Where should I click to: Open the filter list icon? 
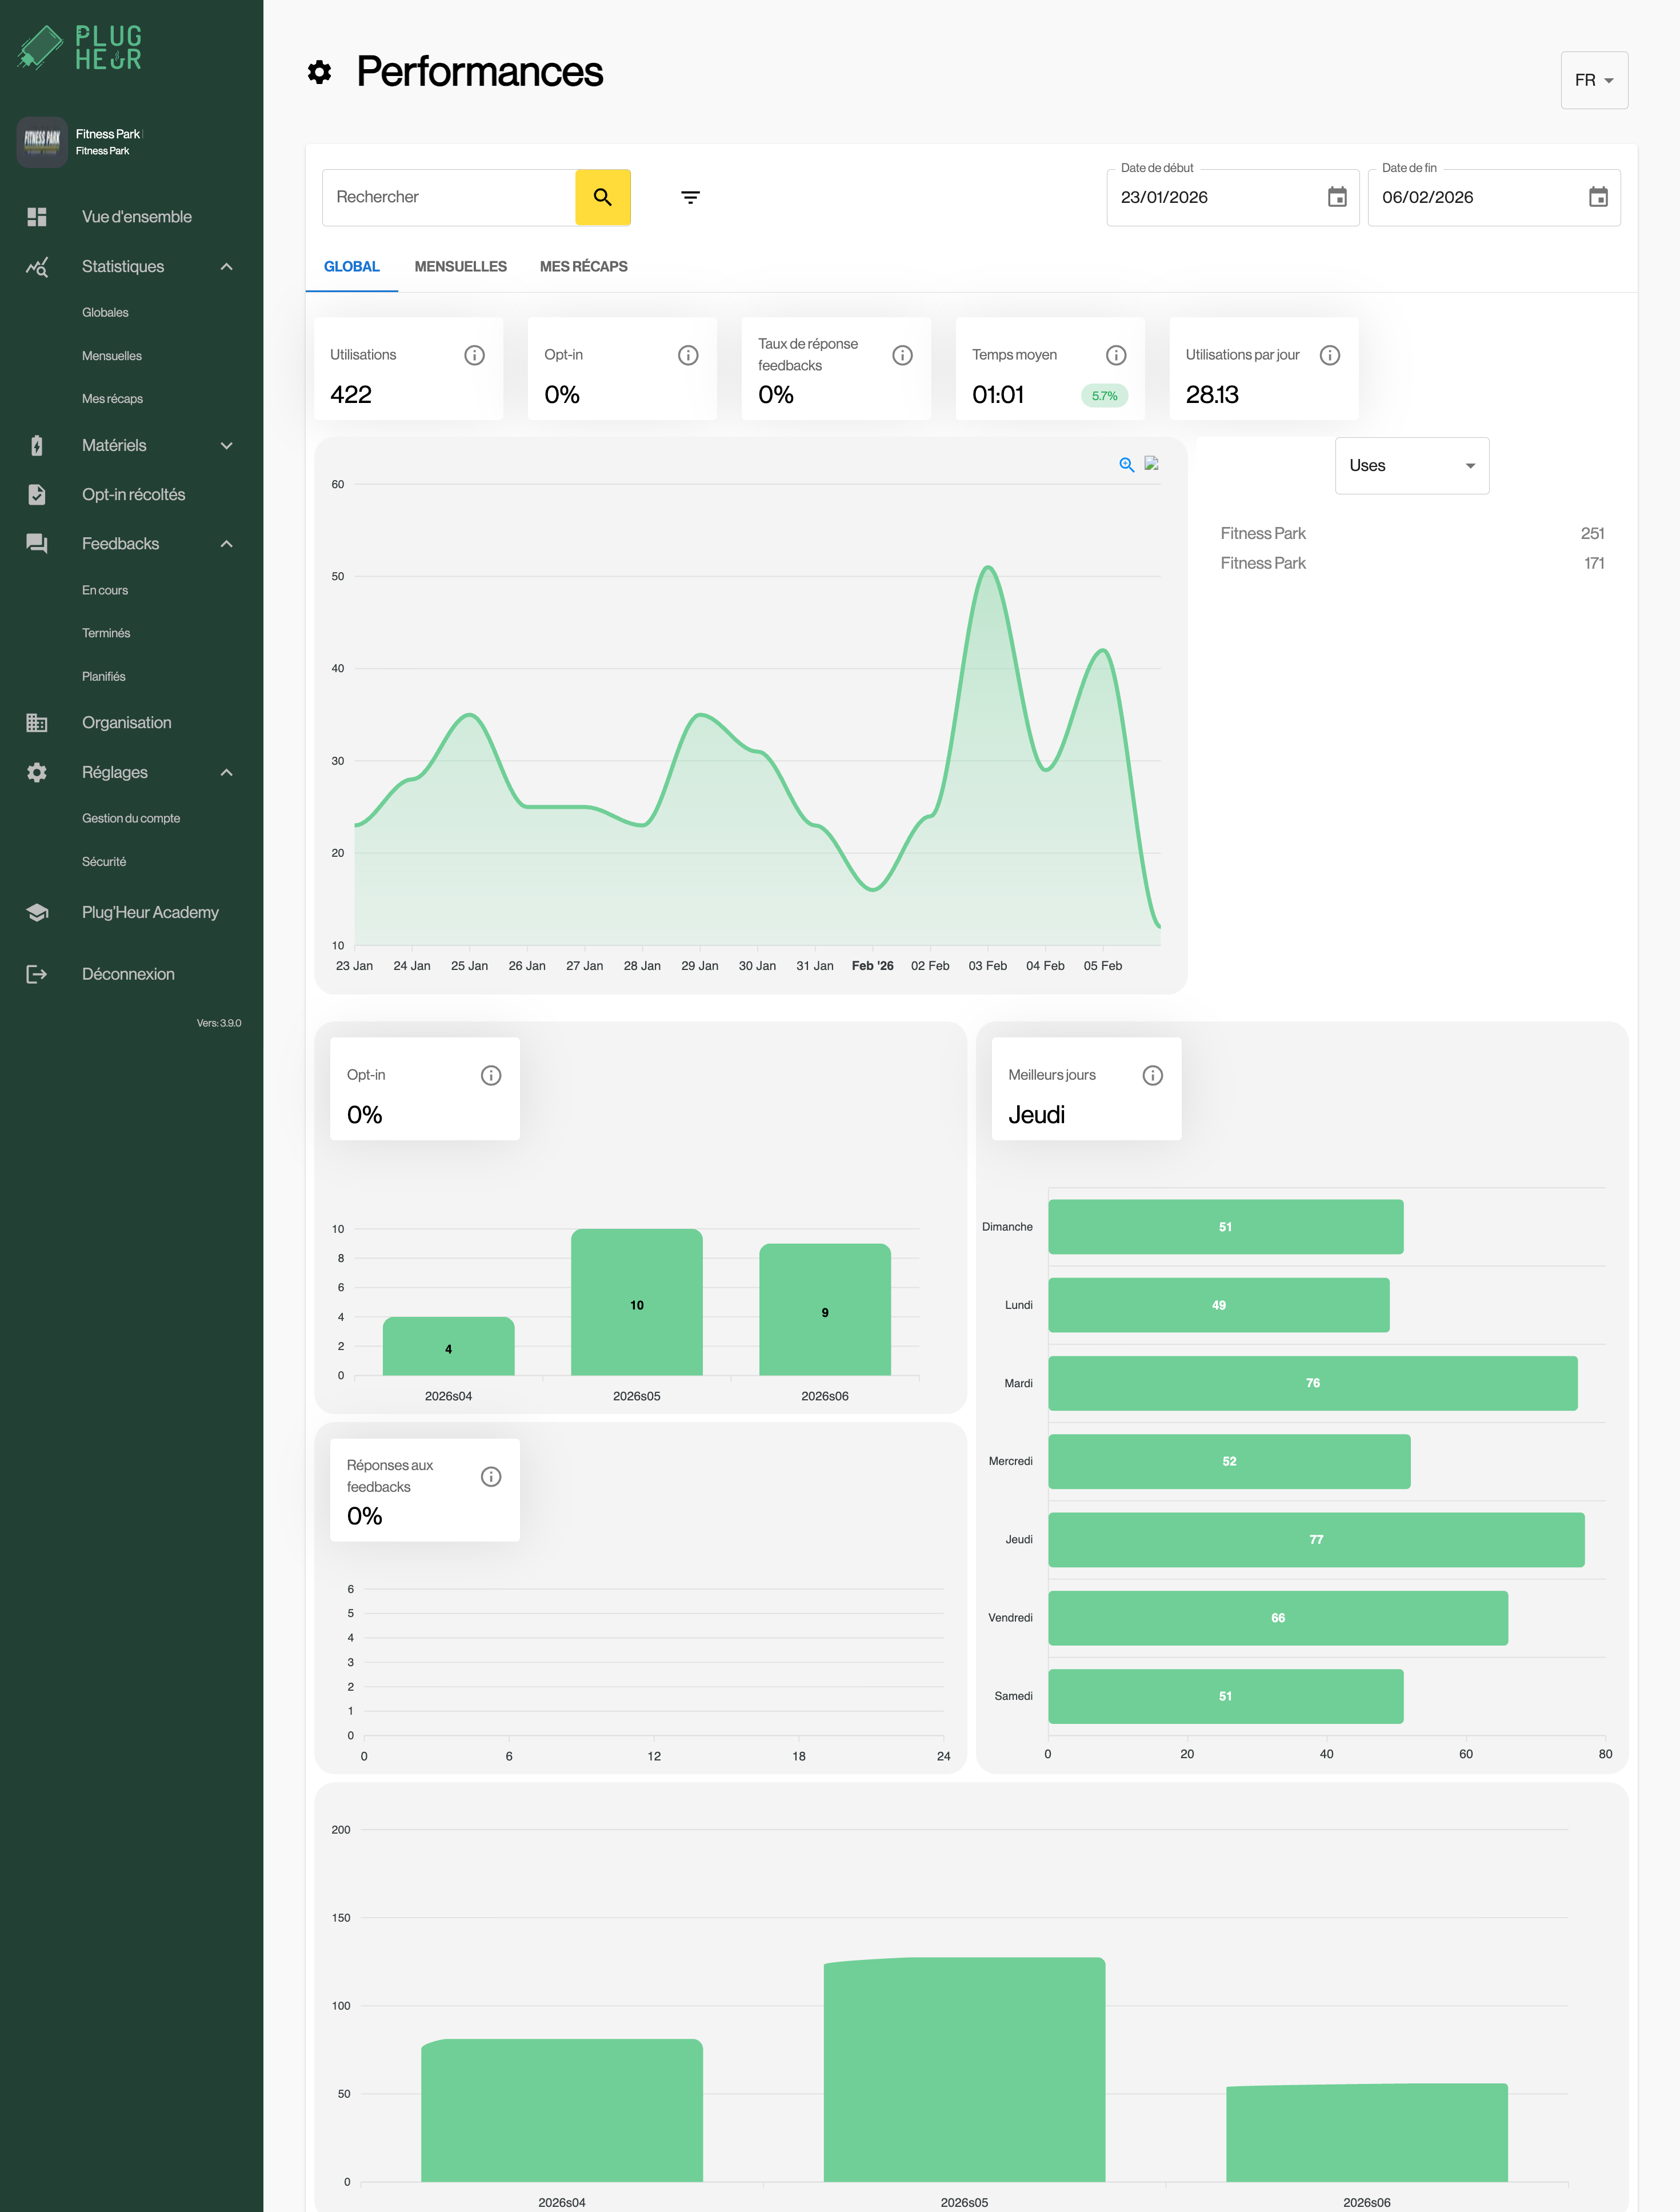690,197
